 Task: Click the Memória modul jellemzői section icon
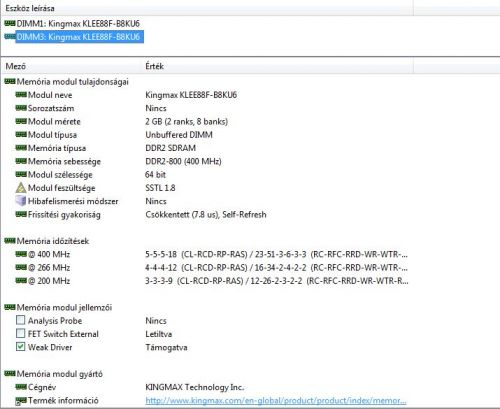pos(10,307)
